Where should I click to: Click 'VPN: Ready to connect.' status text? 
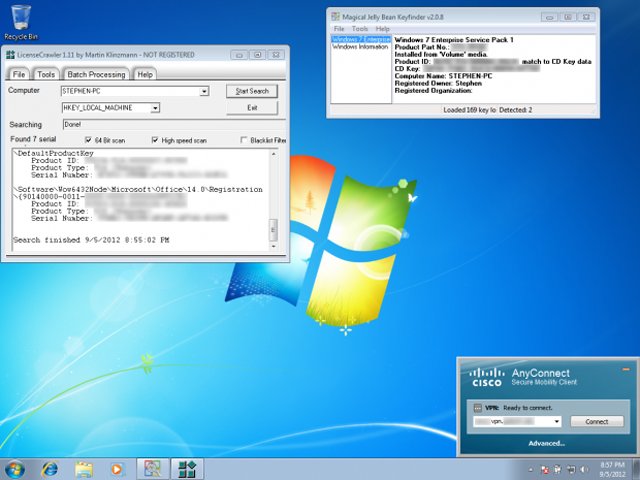point(518,408)
